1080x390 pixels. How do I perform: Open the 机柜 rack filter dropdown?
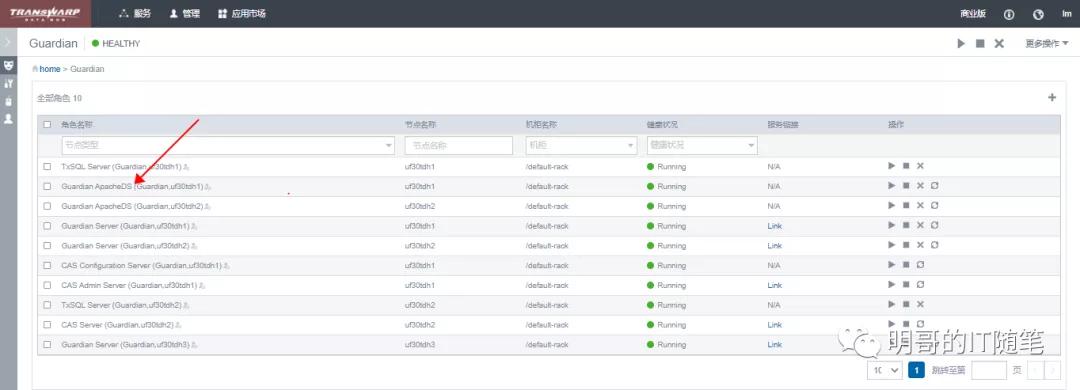click(x=581, y=145)
